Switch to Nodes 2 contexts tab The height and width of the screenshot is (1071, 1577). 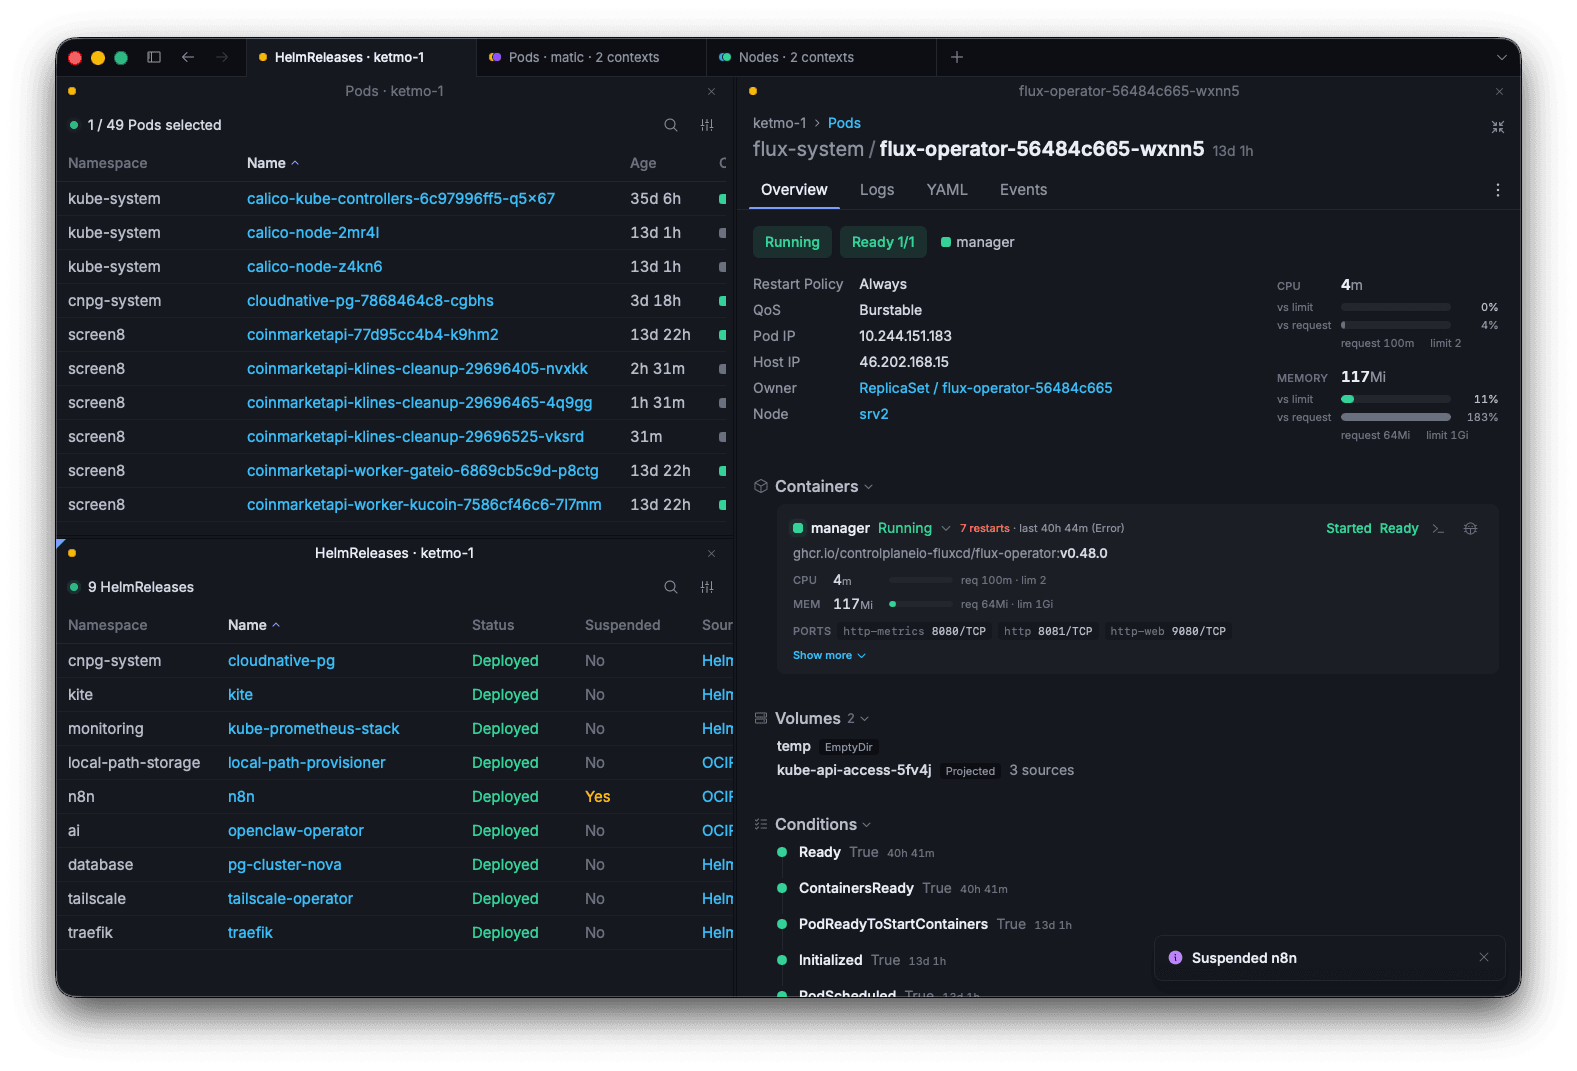click(822, 57)
